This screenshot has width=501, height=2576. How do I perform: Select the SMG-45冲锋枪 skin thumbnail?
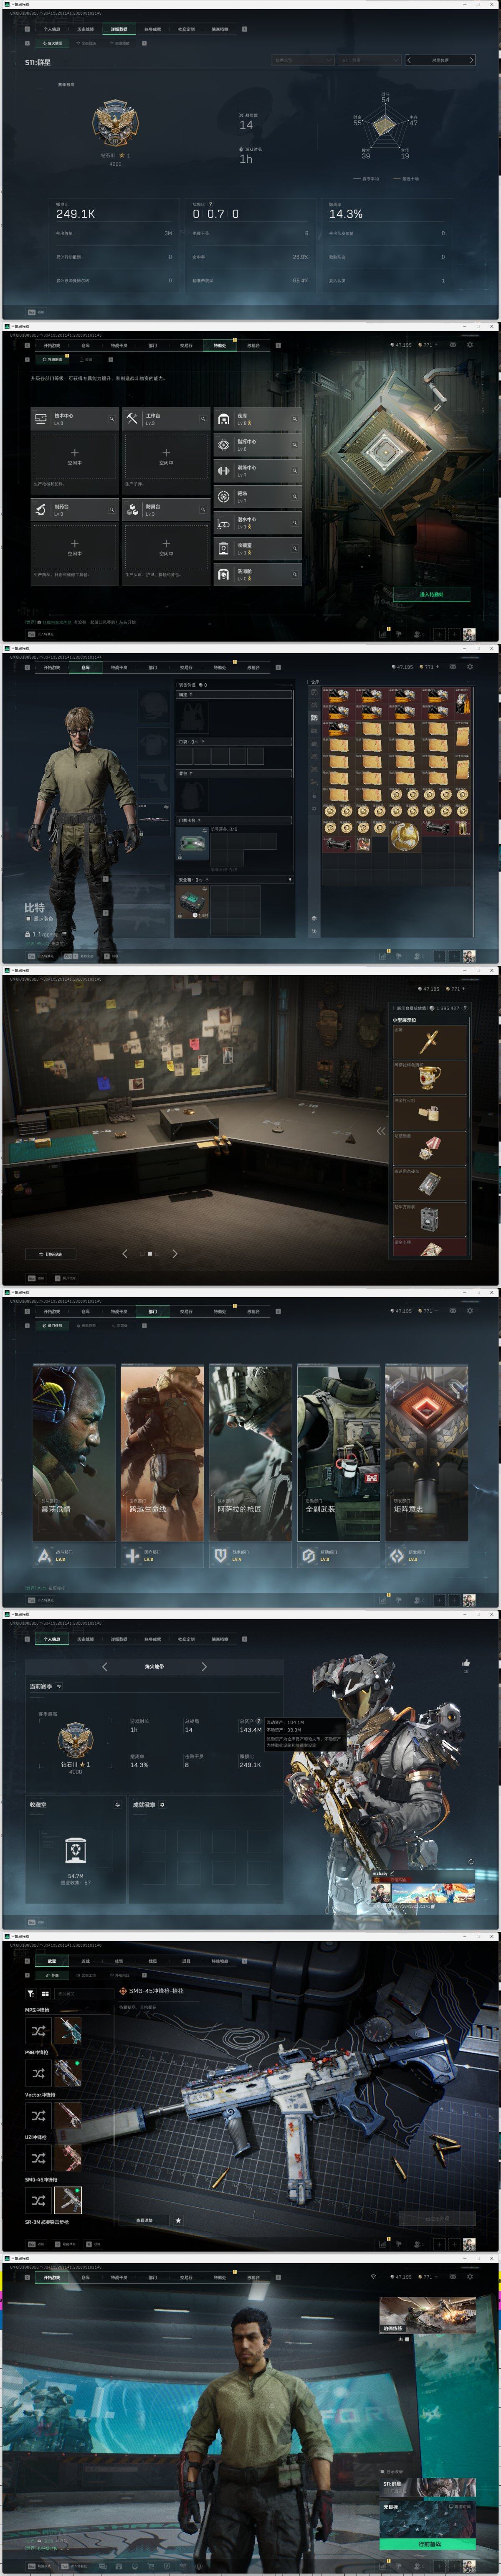[68, 2200]
